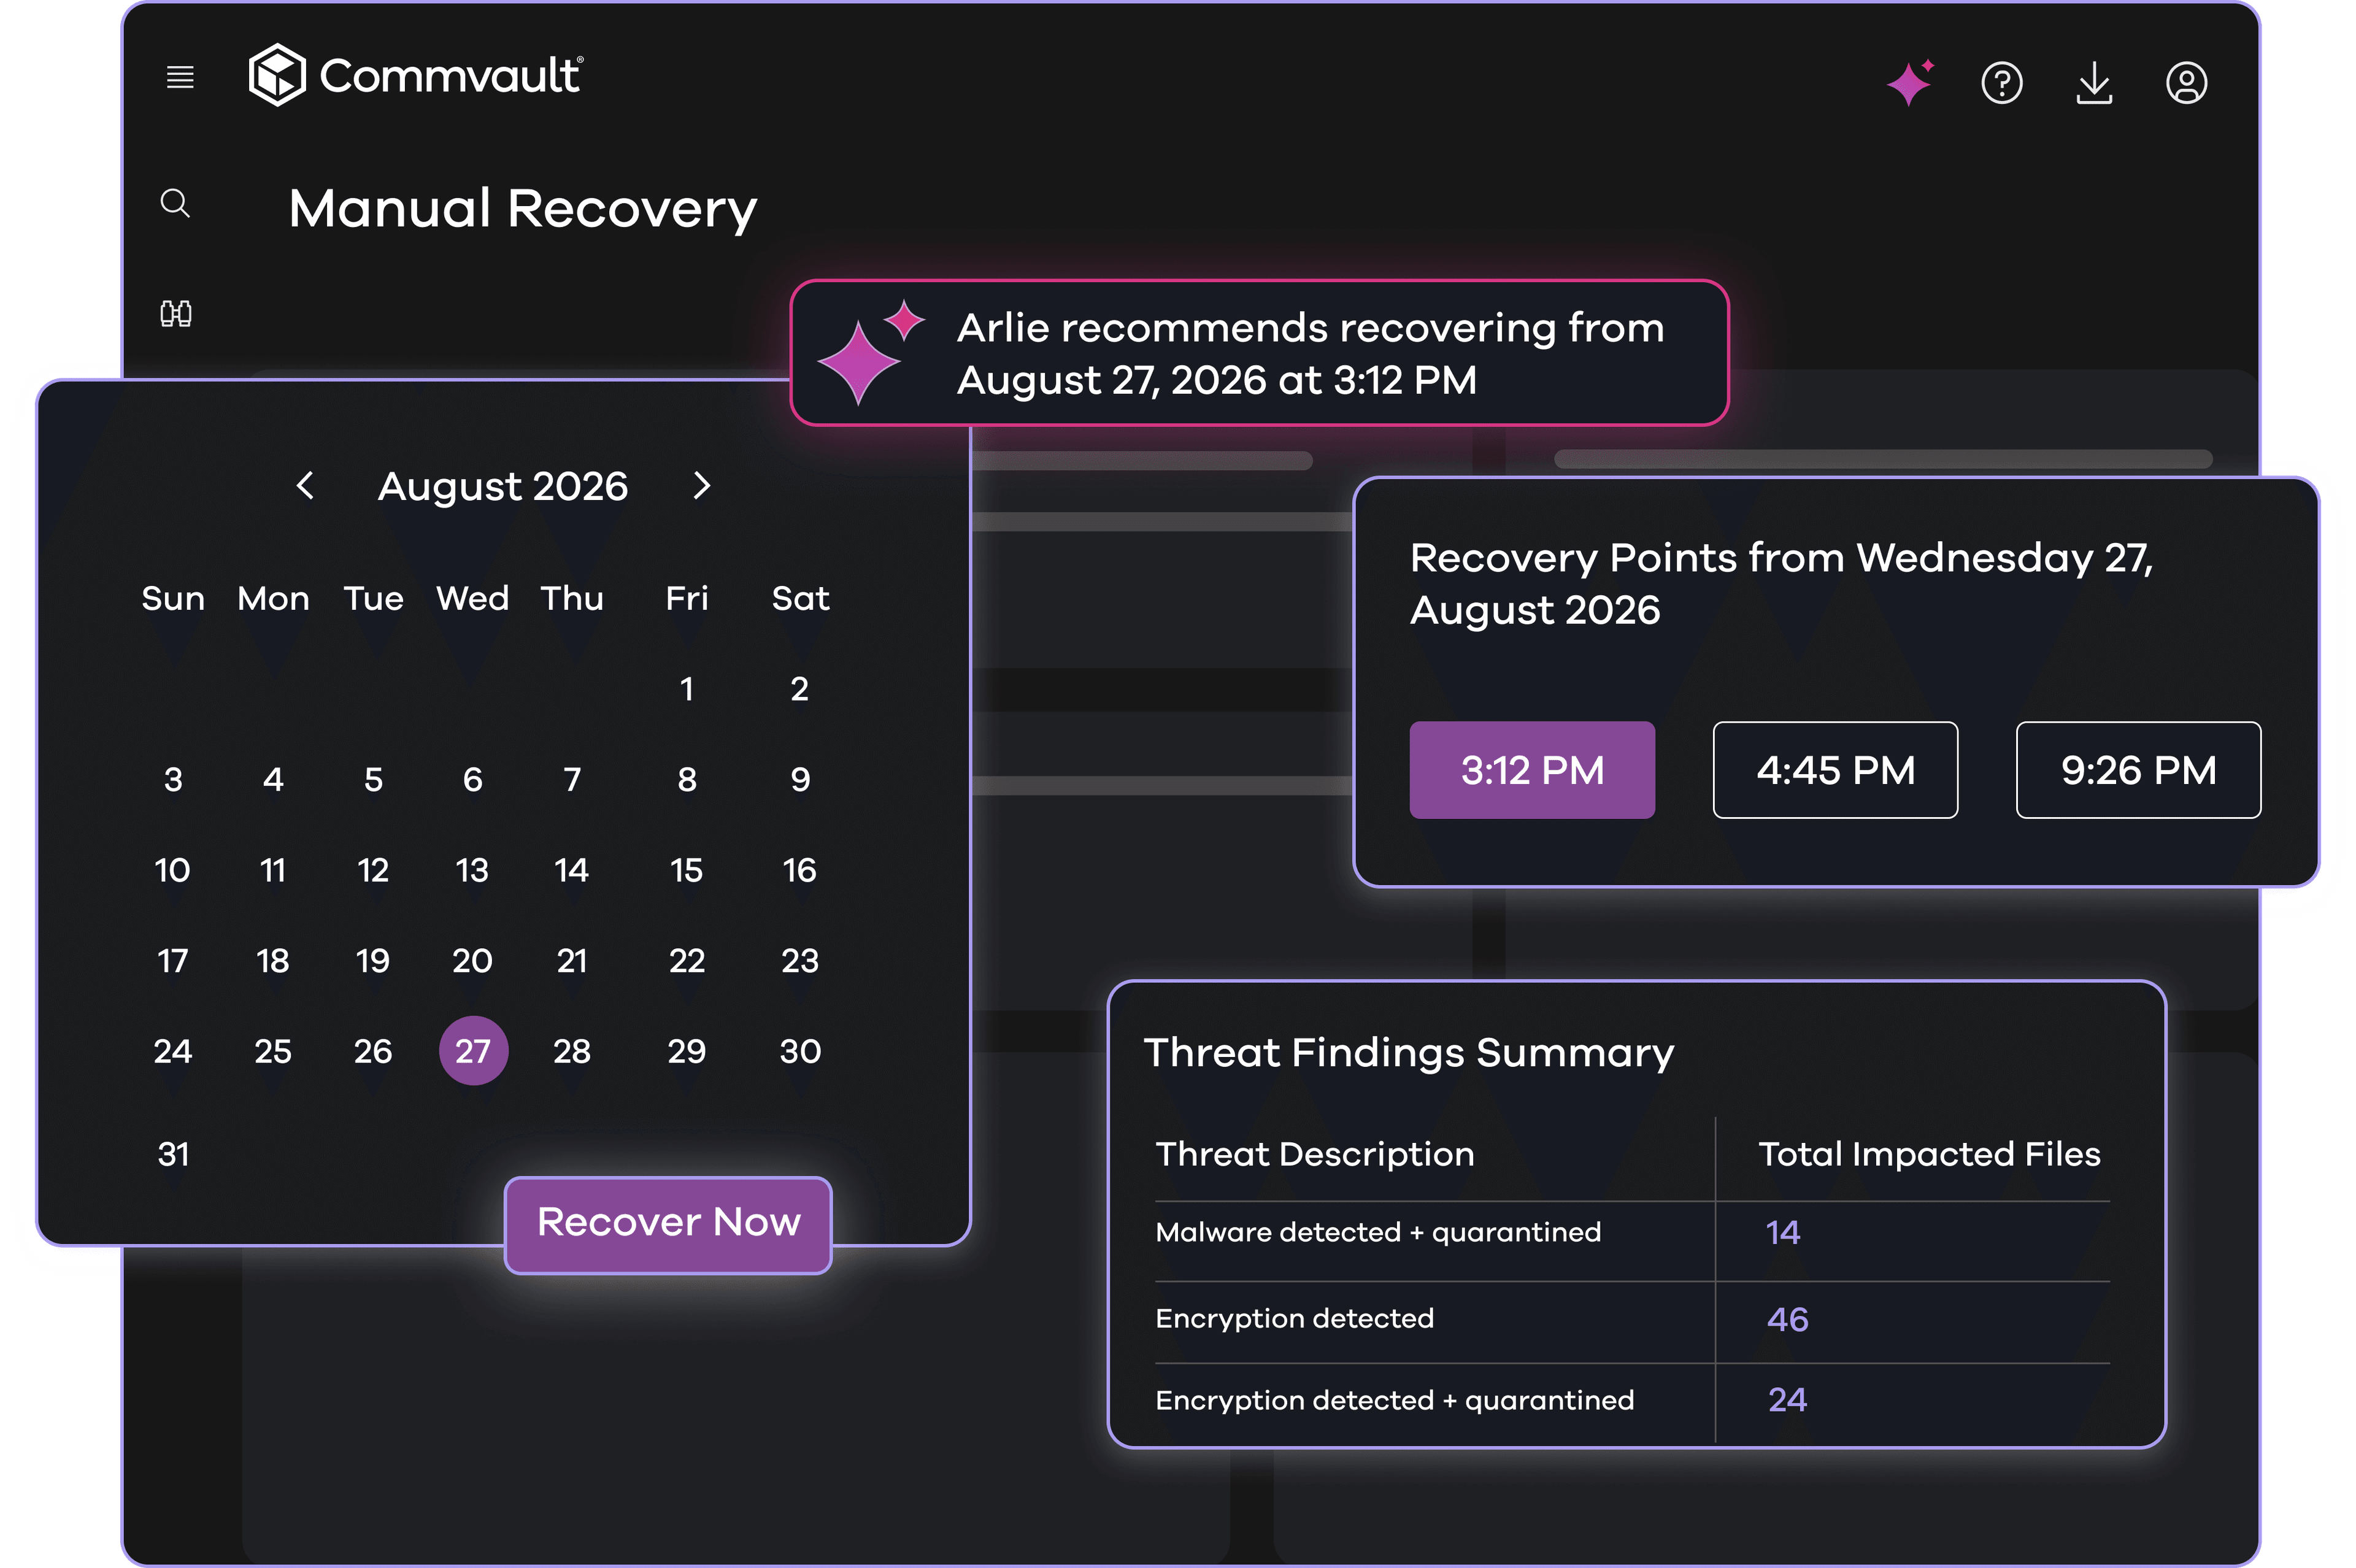2356x1568 pixels.
Task: Select the 4:45 PM recovery point
Action: 1835,770
